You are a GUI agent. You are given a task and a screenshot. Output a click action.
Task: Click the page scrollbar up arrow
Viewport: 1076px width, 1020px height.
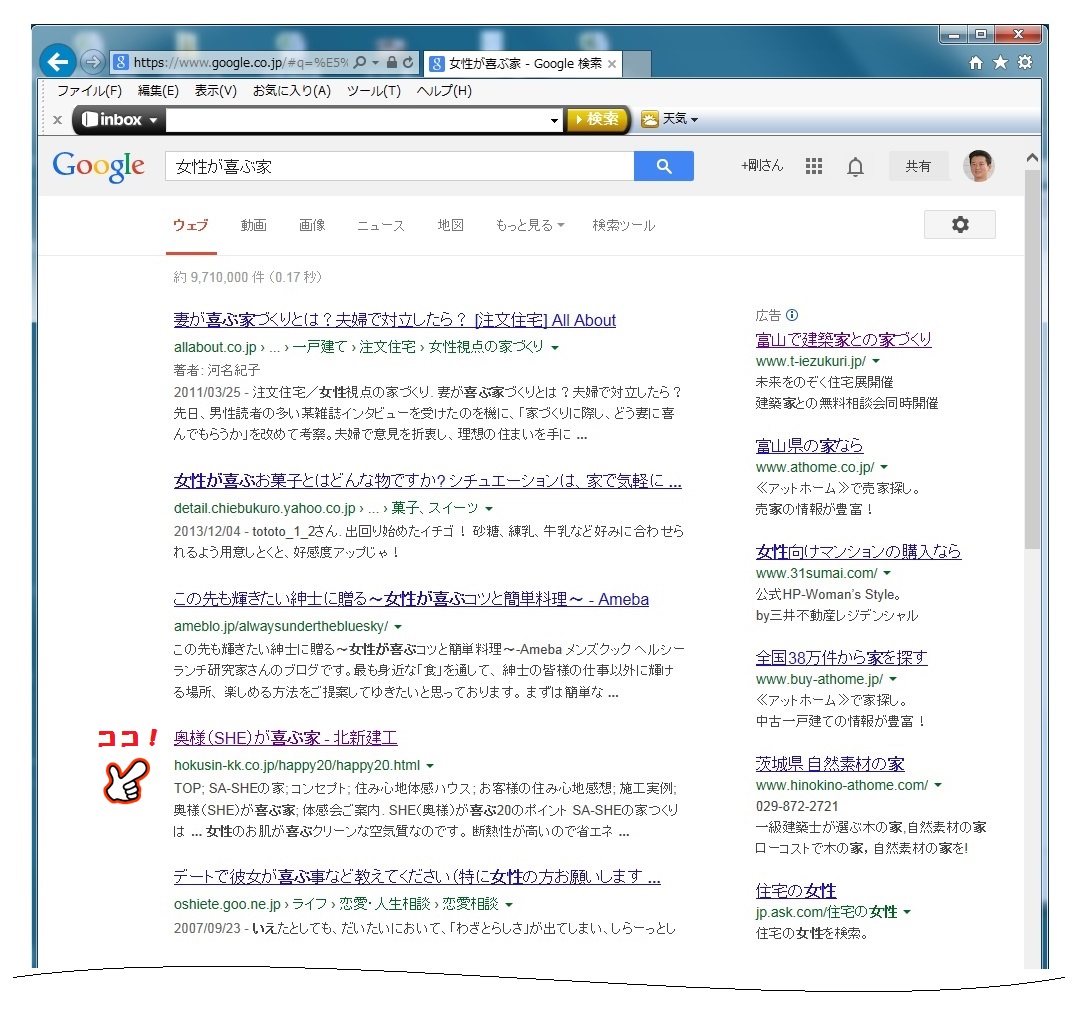click(x=1031, y=158)
